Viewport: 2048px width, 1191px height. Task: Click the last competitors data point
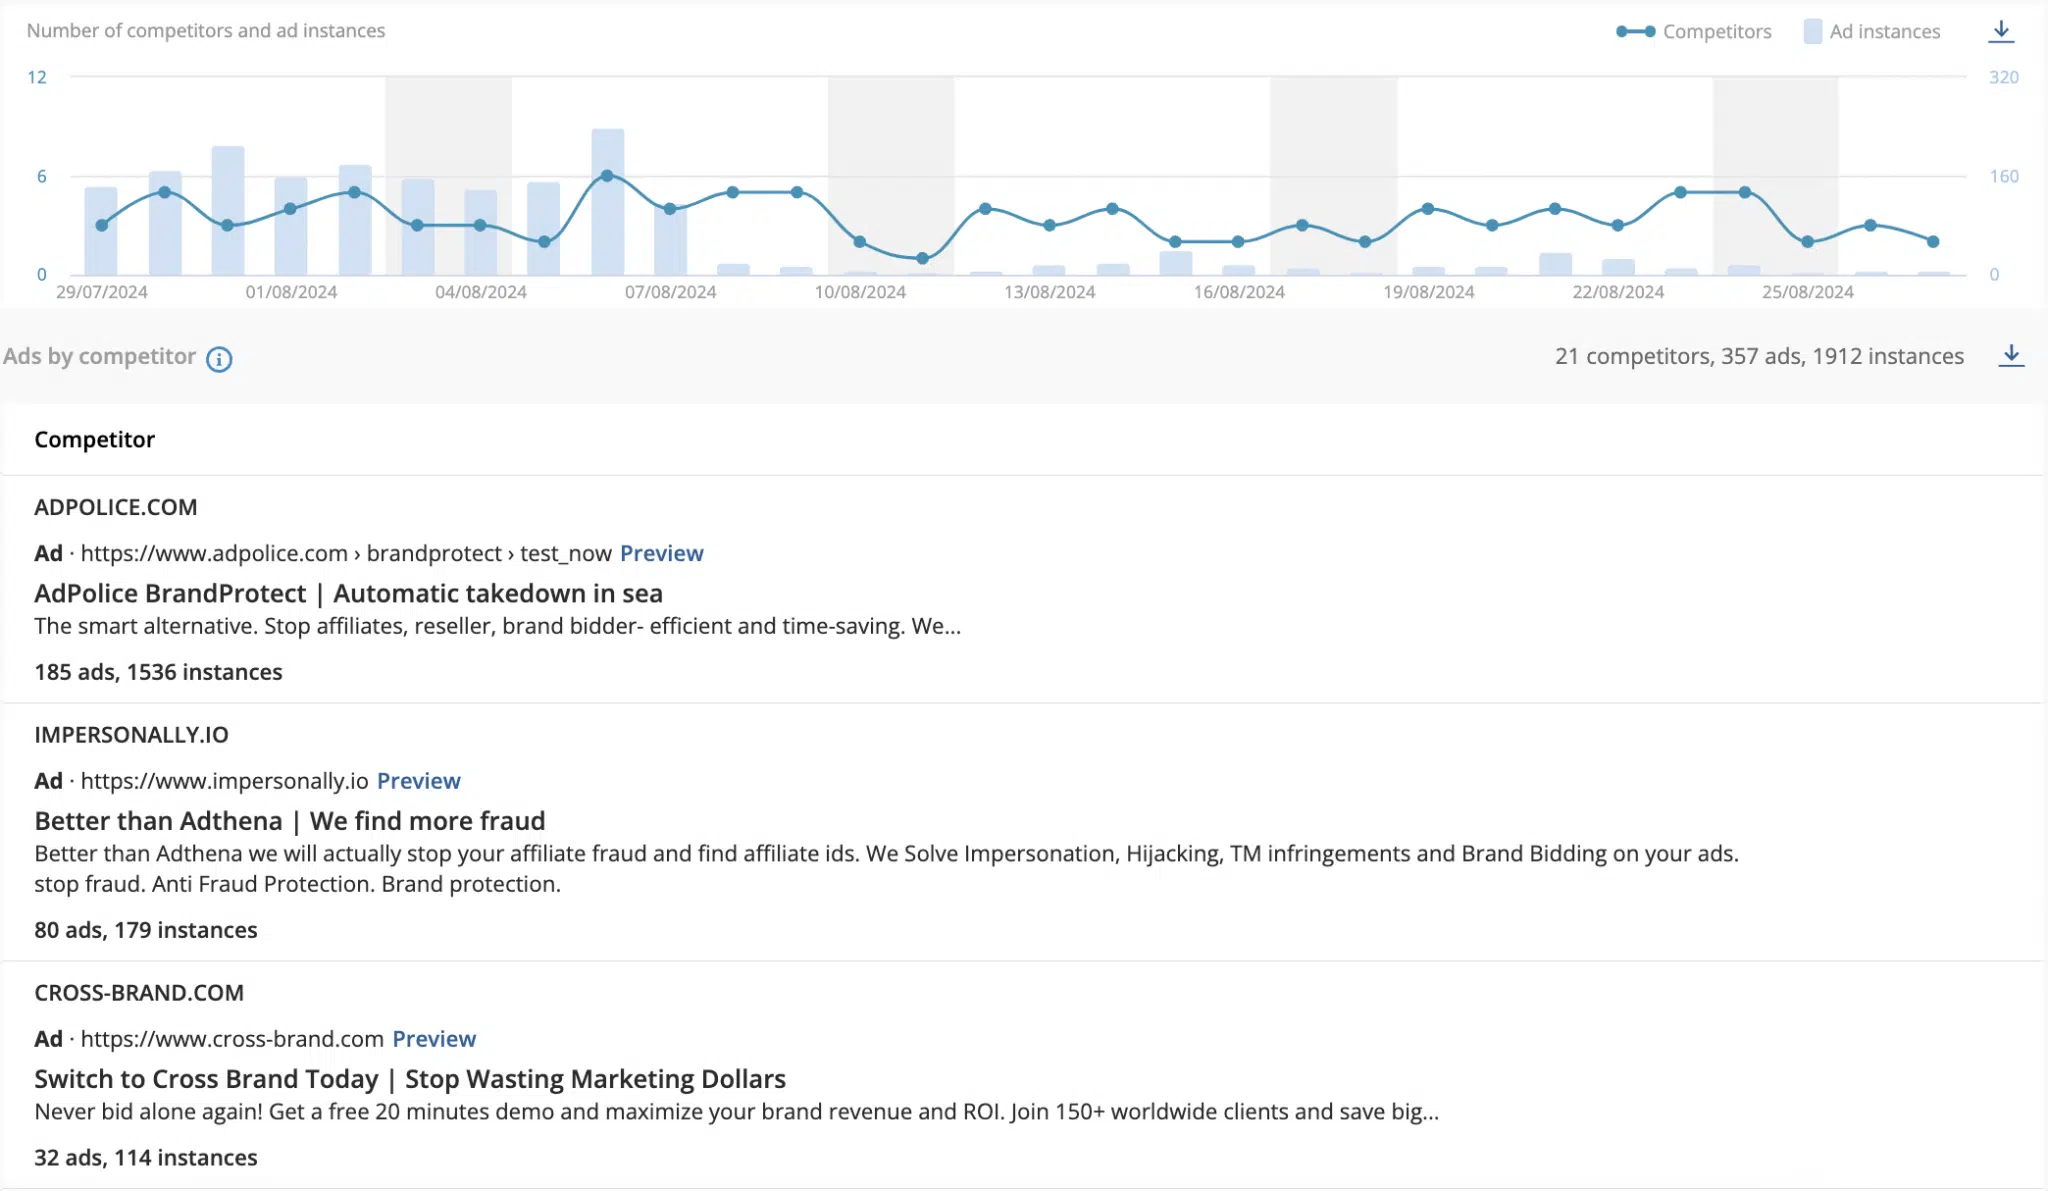pos(1933,242)
